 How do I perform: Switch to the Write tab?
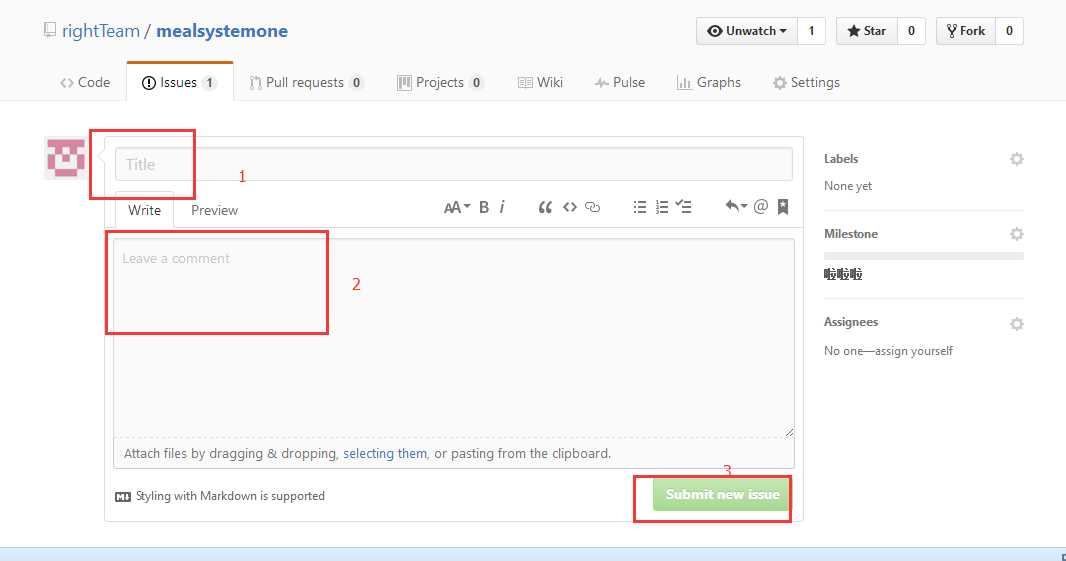click(144, 210)
